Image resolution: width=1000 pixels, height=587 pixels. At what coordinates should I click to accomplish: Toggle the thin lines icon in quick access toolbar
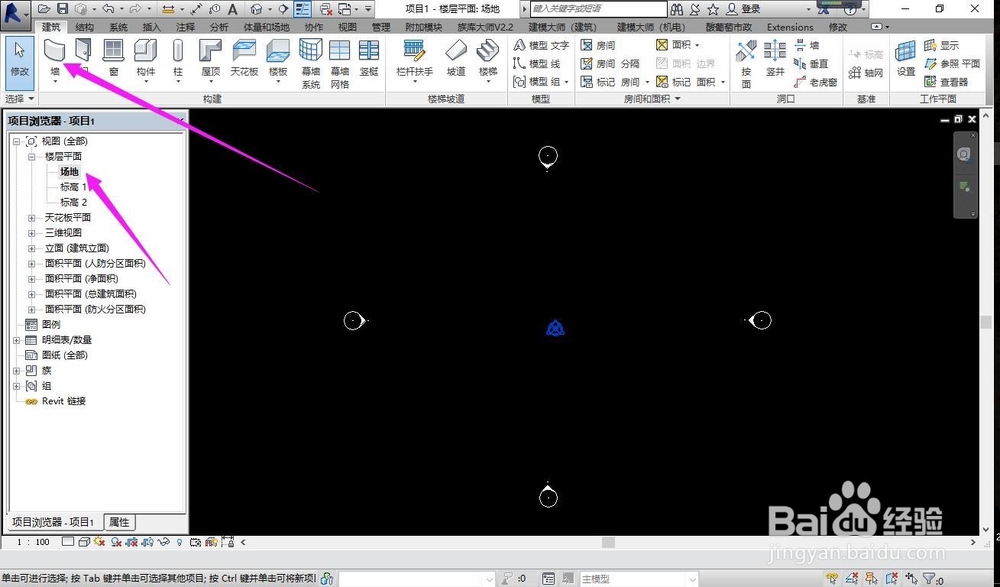(303, 9)
